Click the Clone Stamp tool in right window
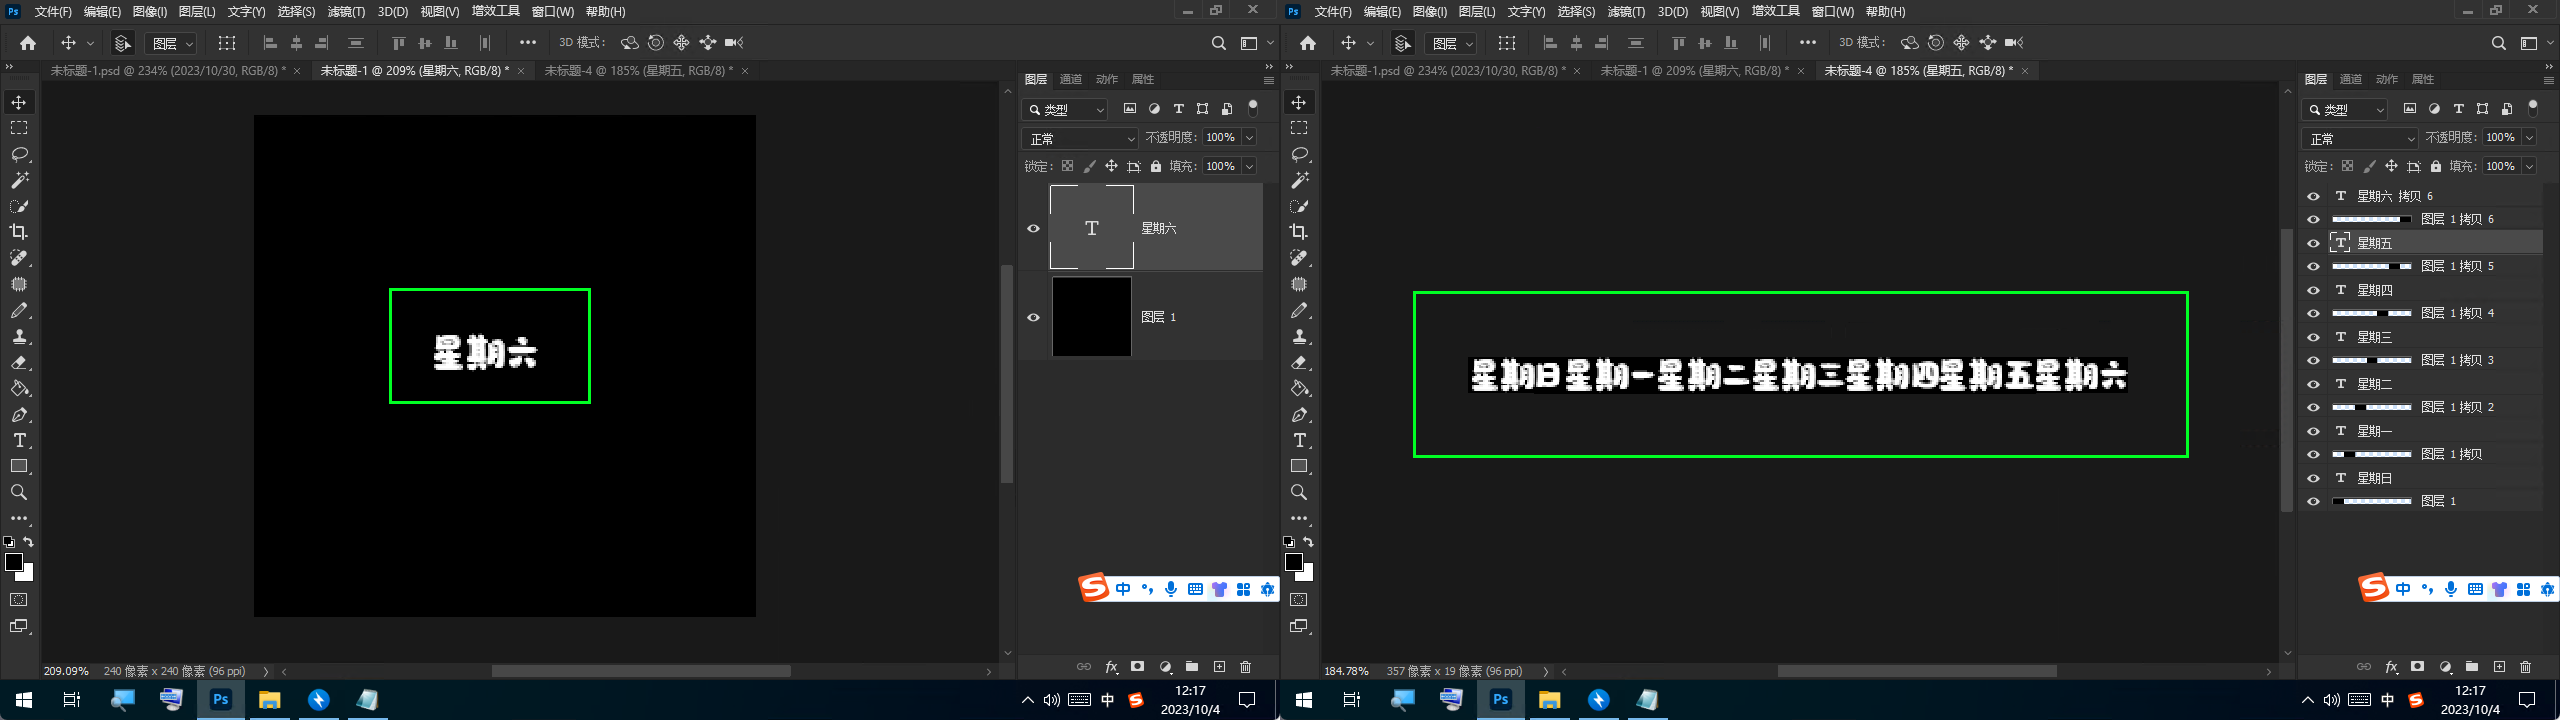 [x=1299, y=336]
